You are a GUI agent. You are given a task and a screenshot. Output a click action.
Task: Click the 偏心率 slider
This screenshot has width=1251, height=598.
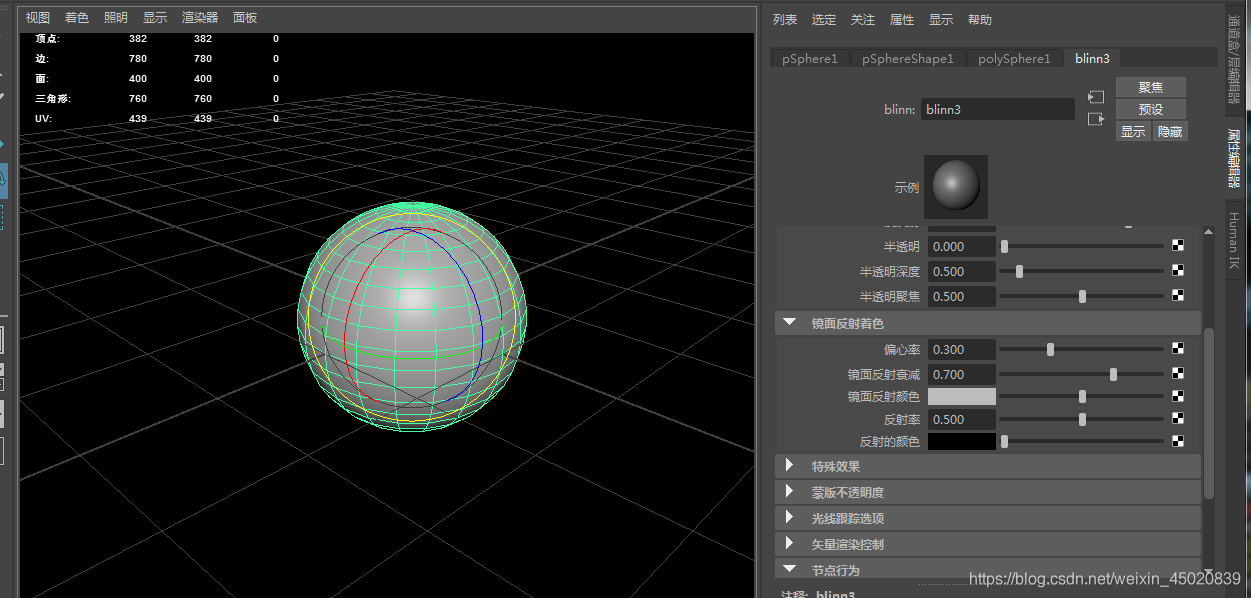(1082, 349)
